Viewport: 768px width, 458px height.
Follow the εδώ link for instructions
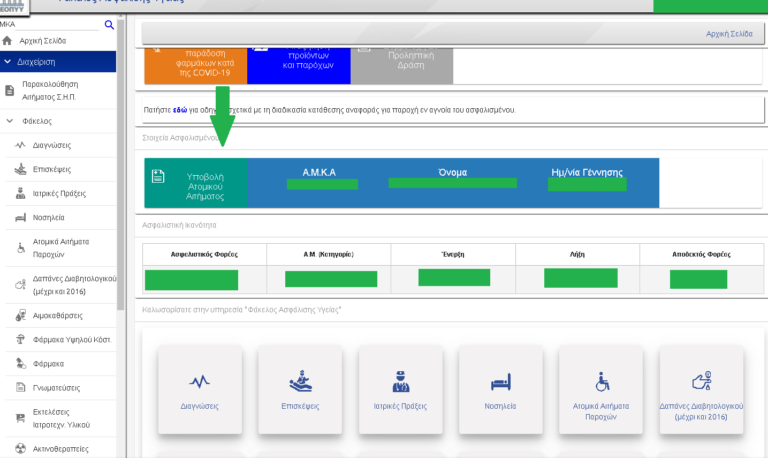tap(180, 109)
